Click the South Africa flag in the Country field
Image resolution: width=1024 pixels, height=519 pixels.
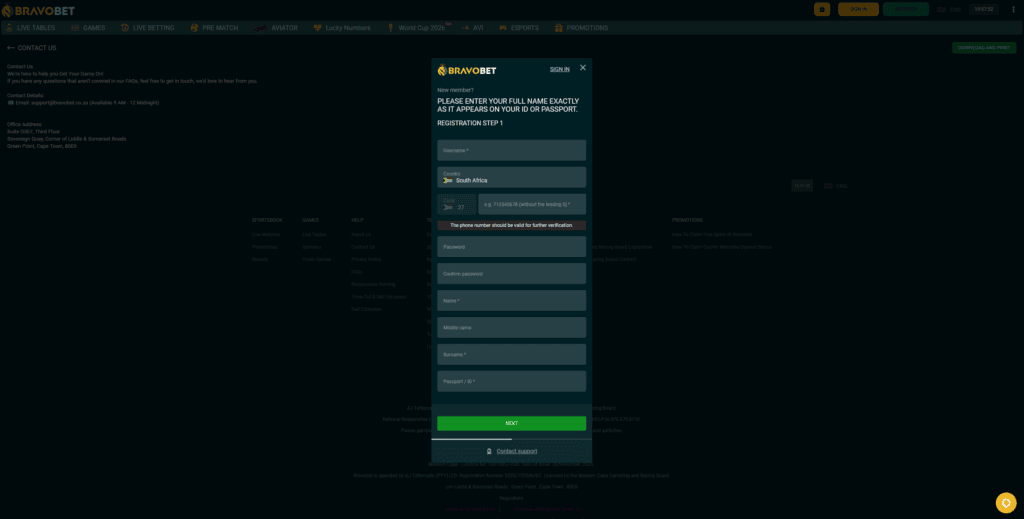click(448, 180)
